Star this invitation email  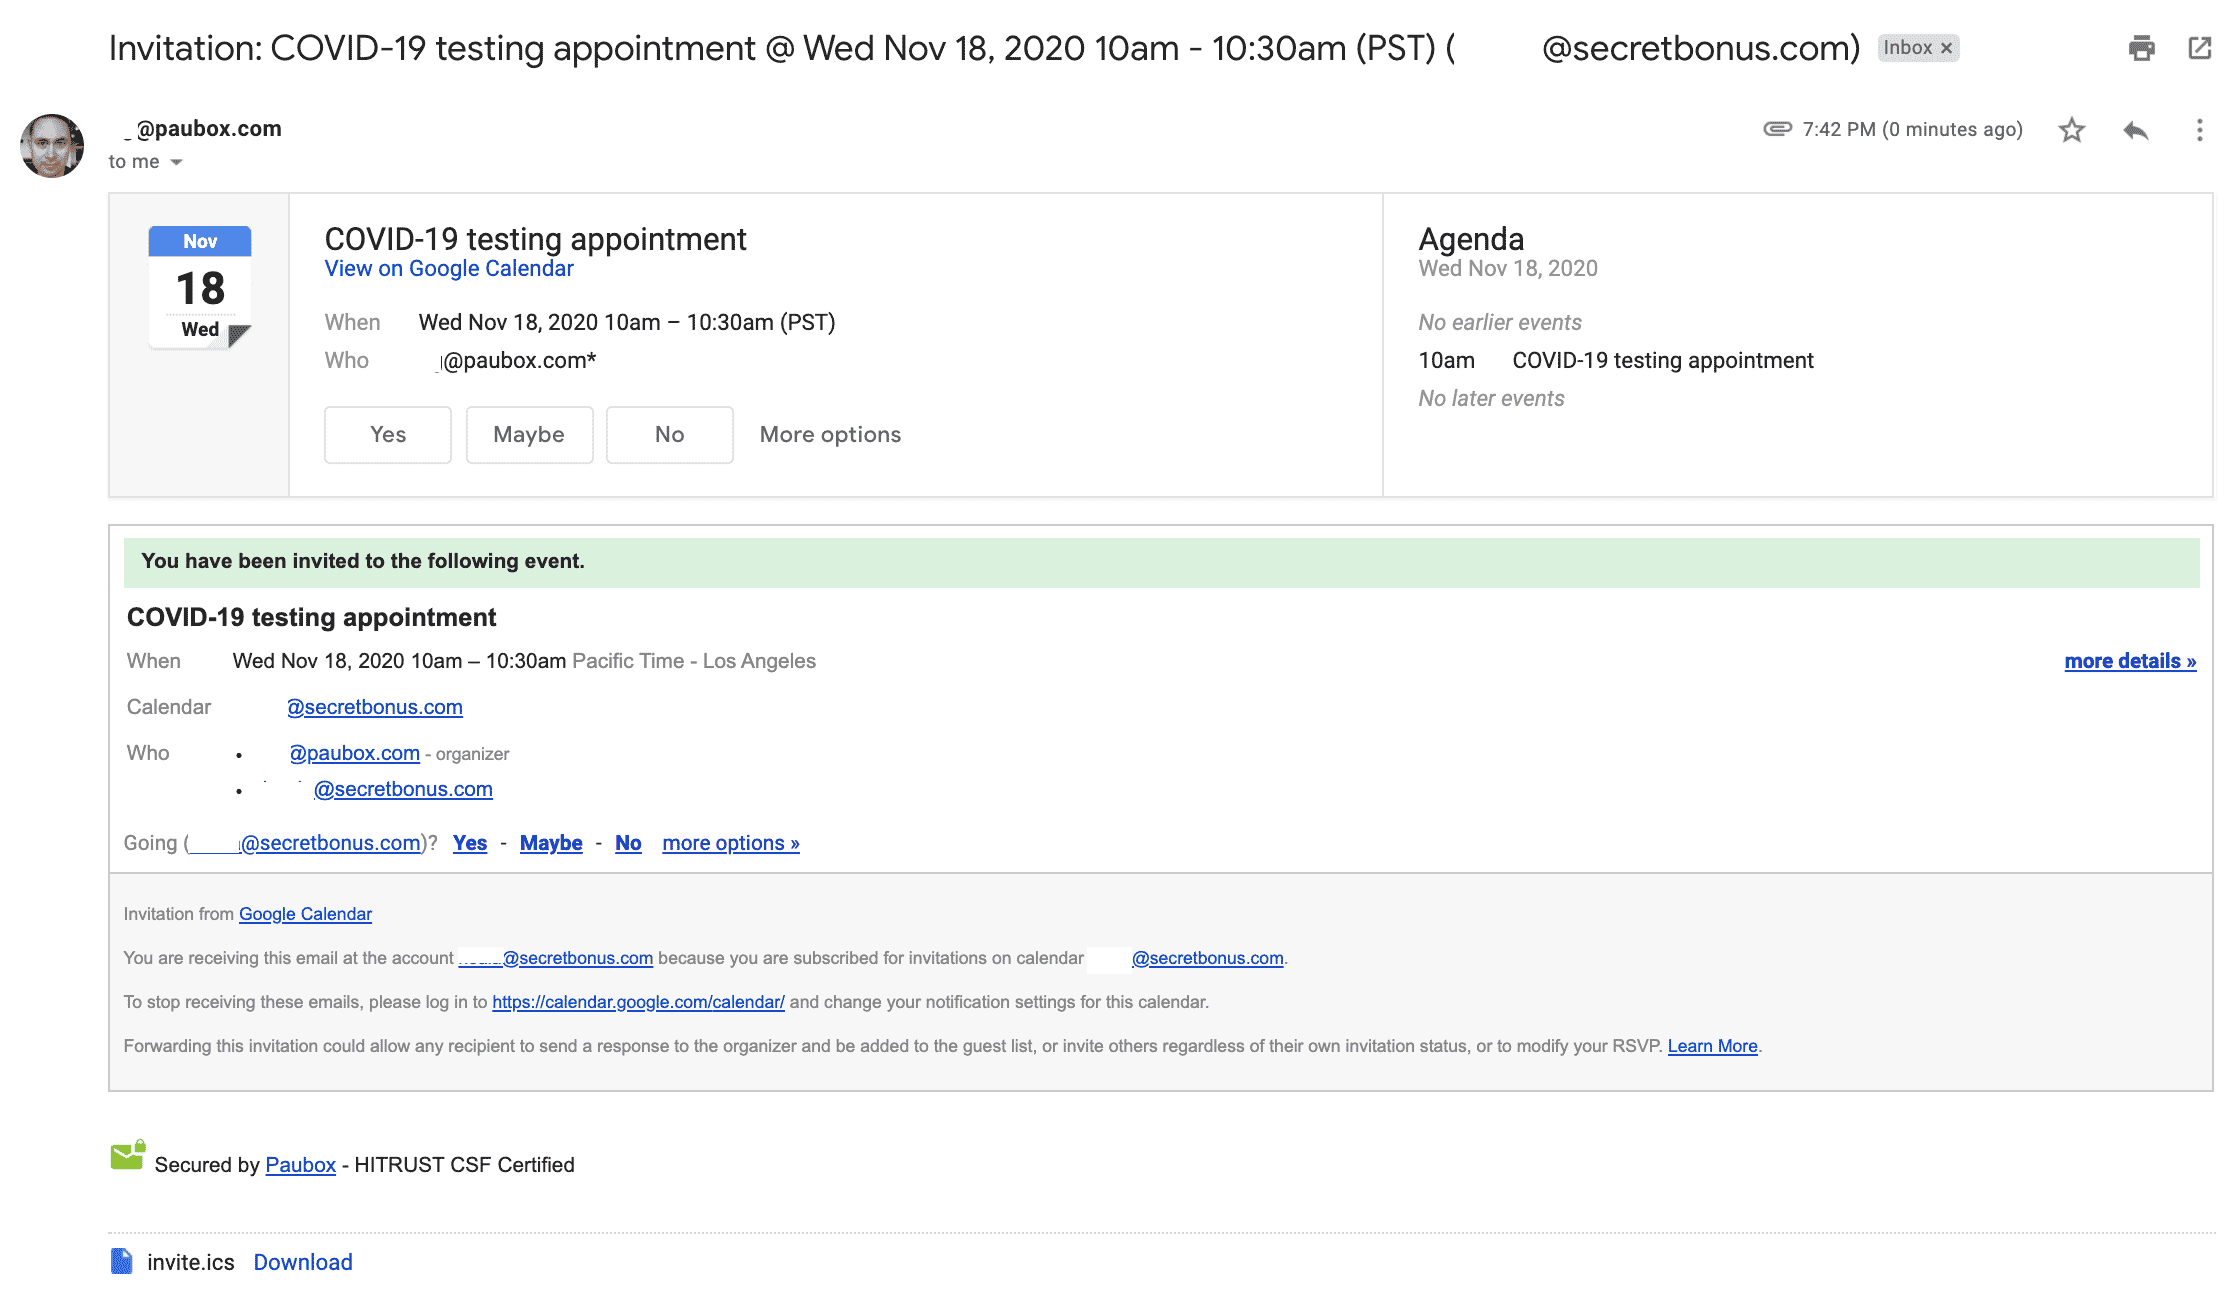[x=2071, y=130]
